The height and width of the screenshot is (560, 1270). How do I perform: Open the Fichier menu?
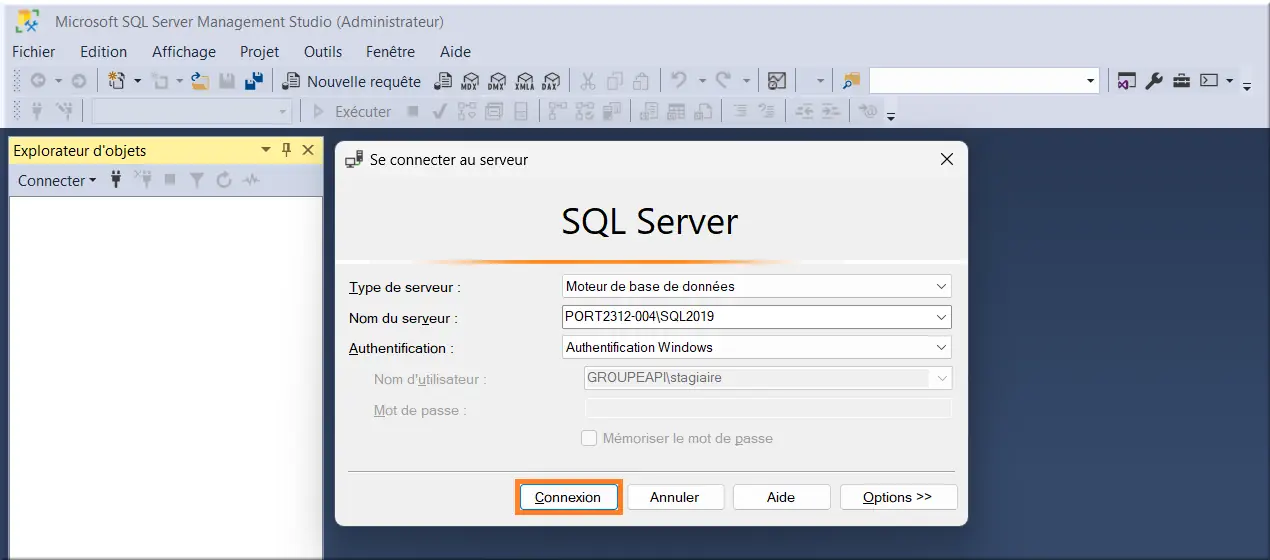coord(34,52)
